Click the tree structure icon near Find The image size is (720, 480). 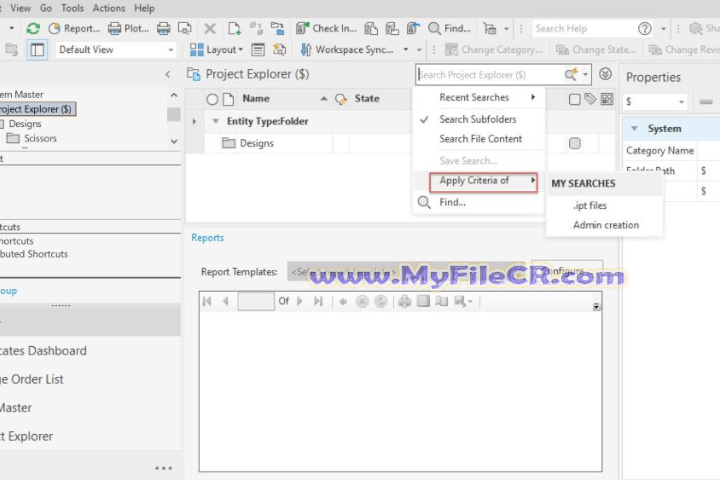pos(490,28)
